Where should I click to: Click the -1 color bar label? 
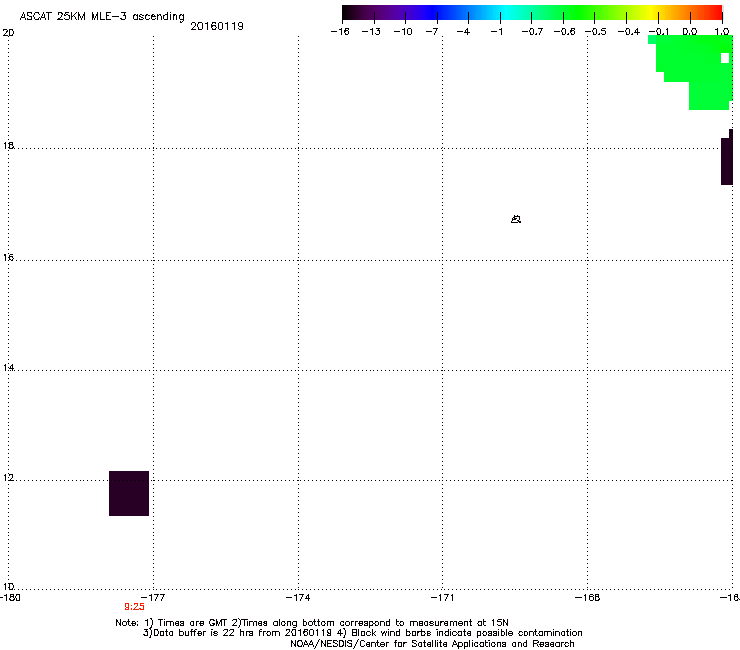click(496, 32)
